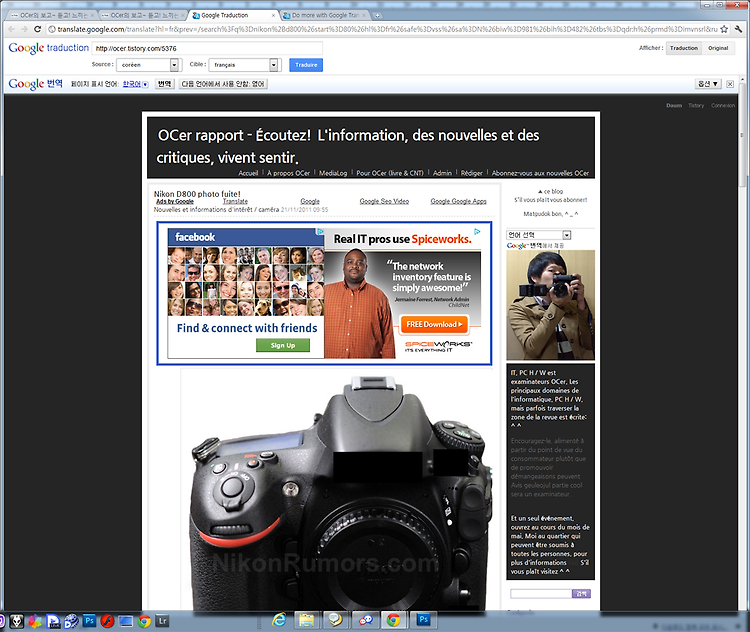This screenshot has height=632, width=750.
Task: Click the Google Seo Video ad link
Action: (384, 201)
